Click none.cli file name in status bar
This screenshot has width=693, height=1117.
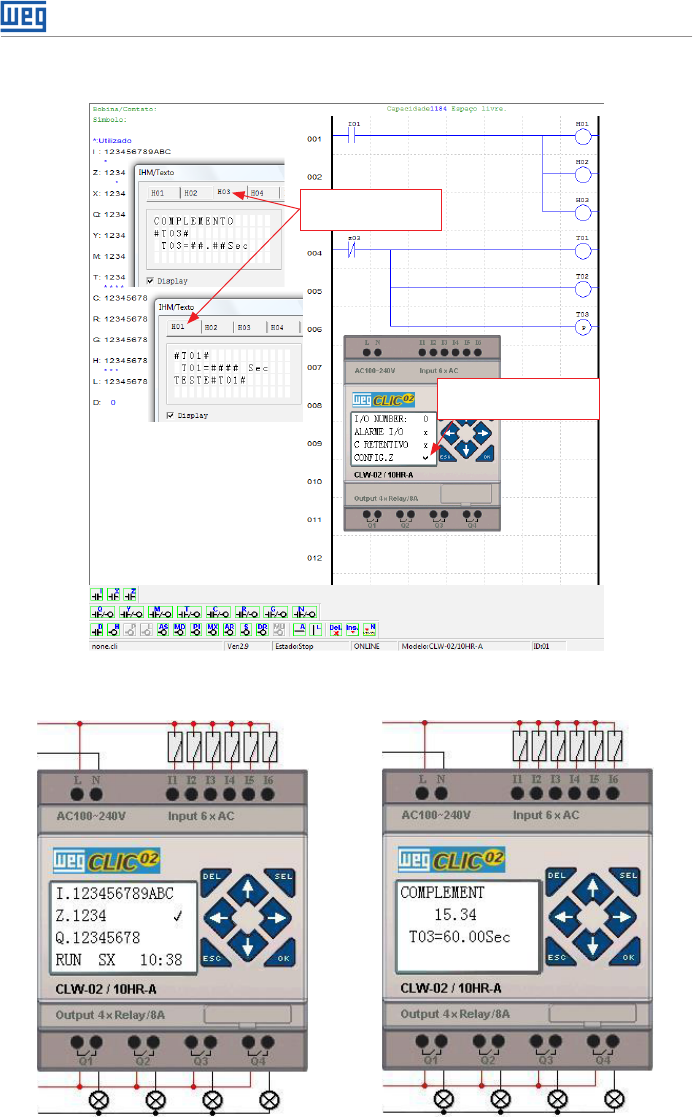(x=105, y=646)
